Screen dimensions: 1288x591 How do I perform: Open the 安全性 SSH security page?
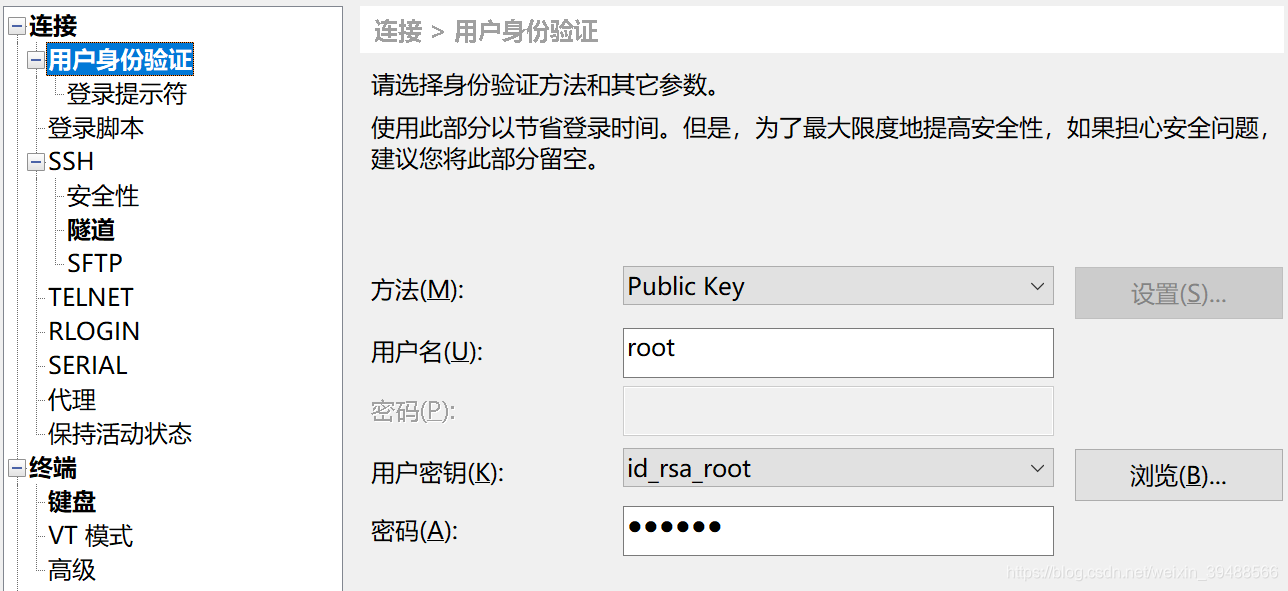101,195
